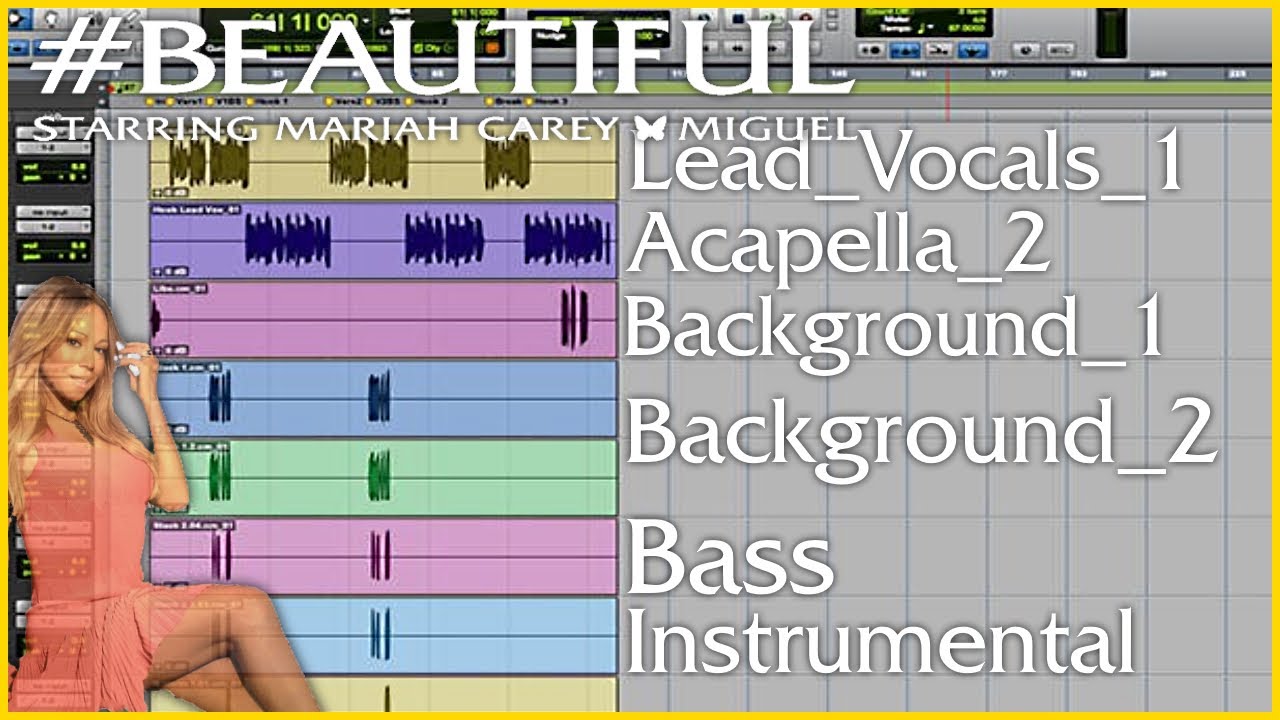The height and width of the screenshot is (720, 1280).
Task: Select the green background vocal clip
Action: click(x=383, y=477)
